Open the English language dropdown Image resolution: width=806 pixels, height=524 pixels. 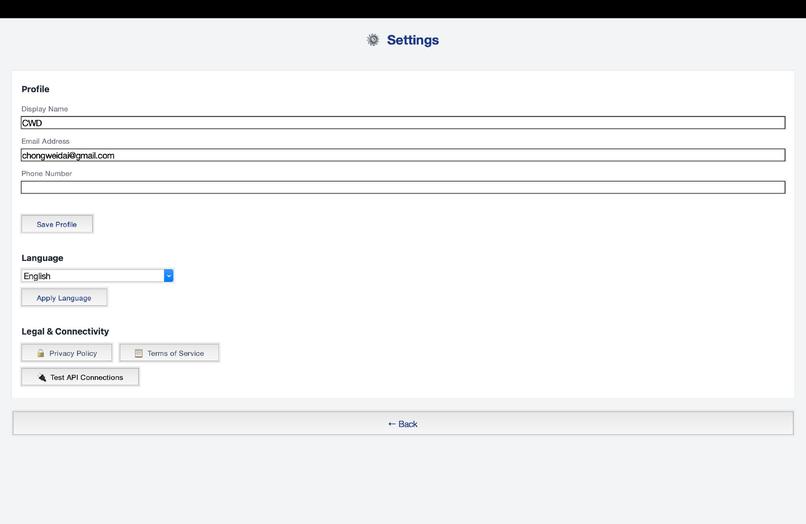coord(97,276)
